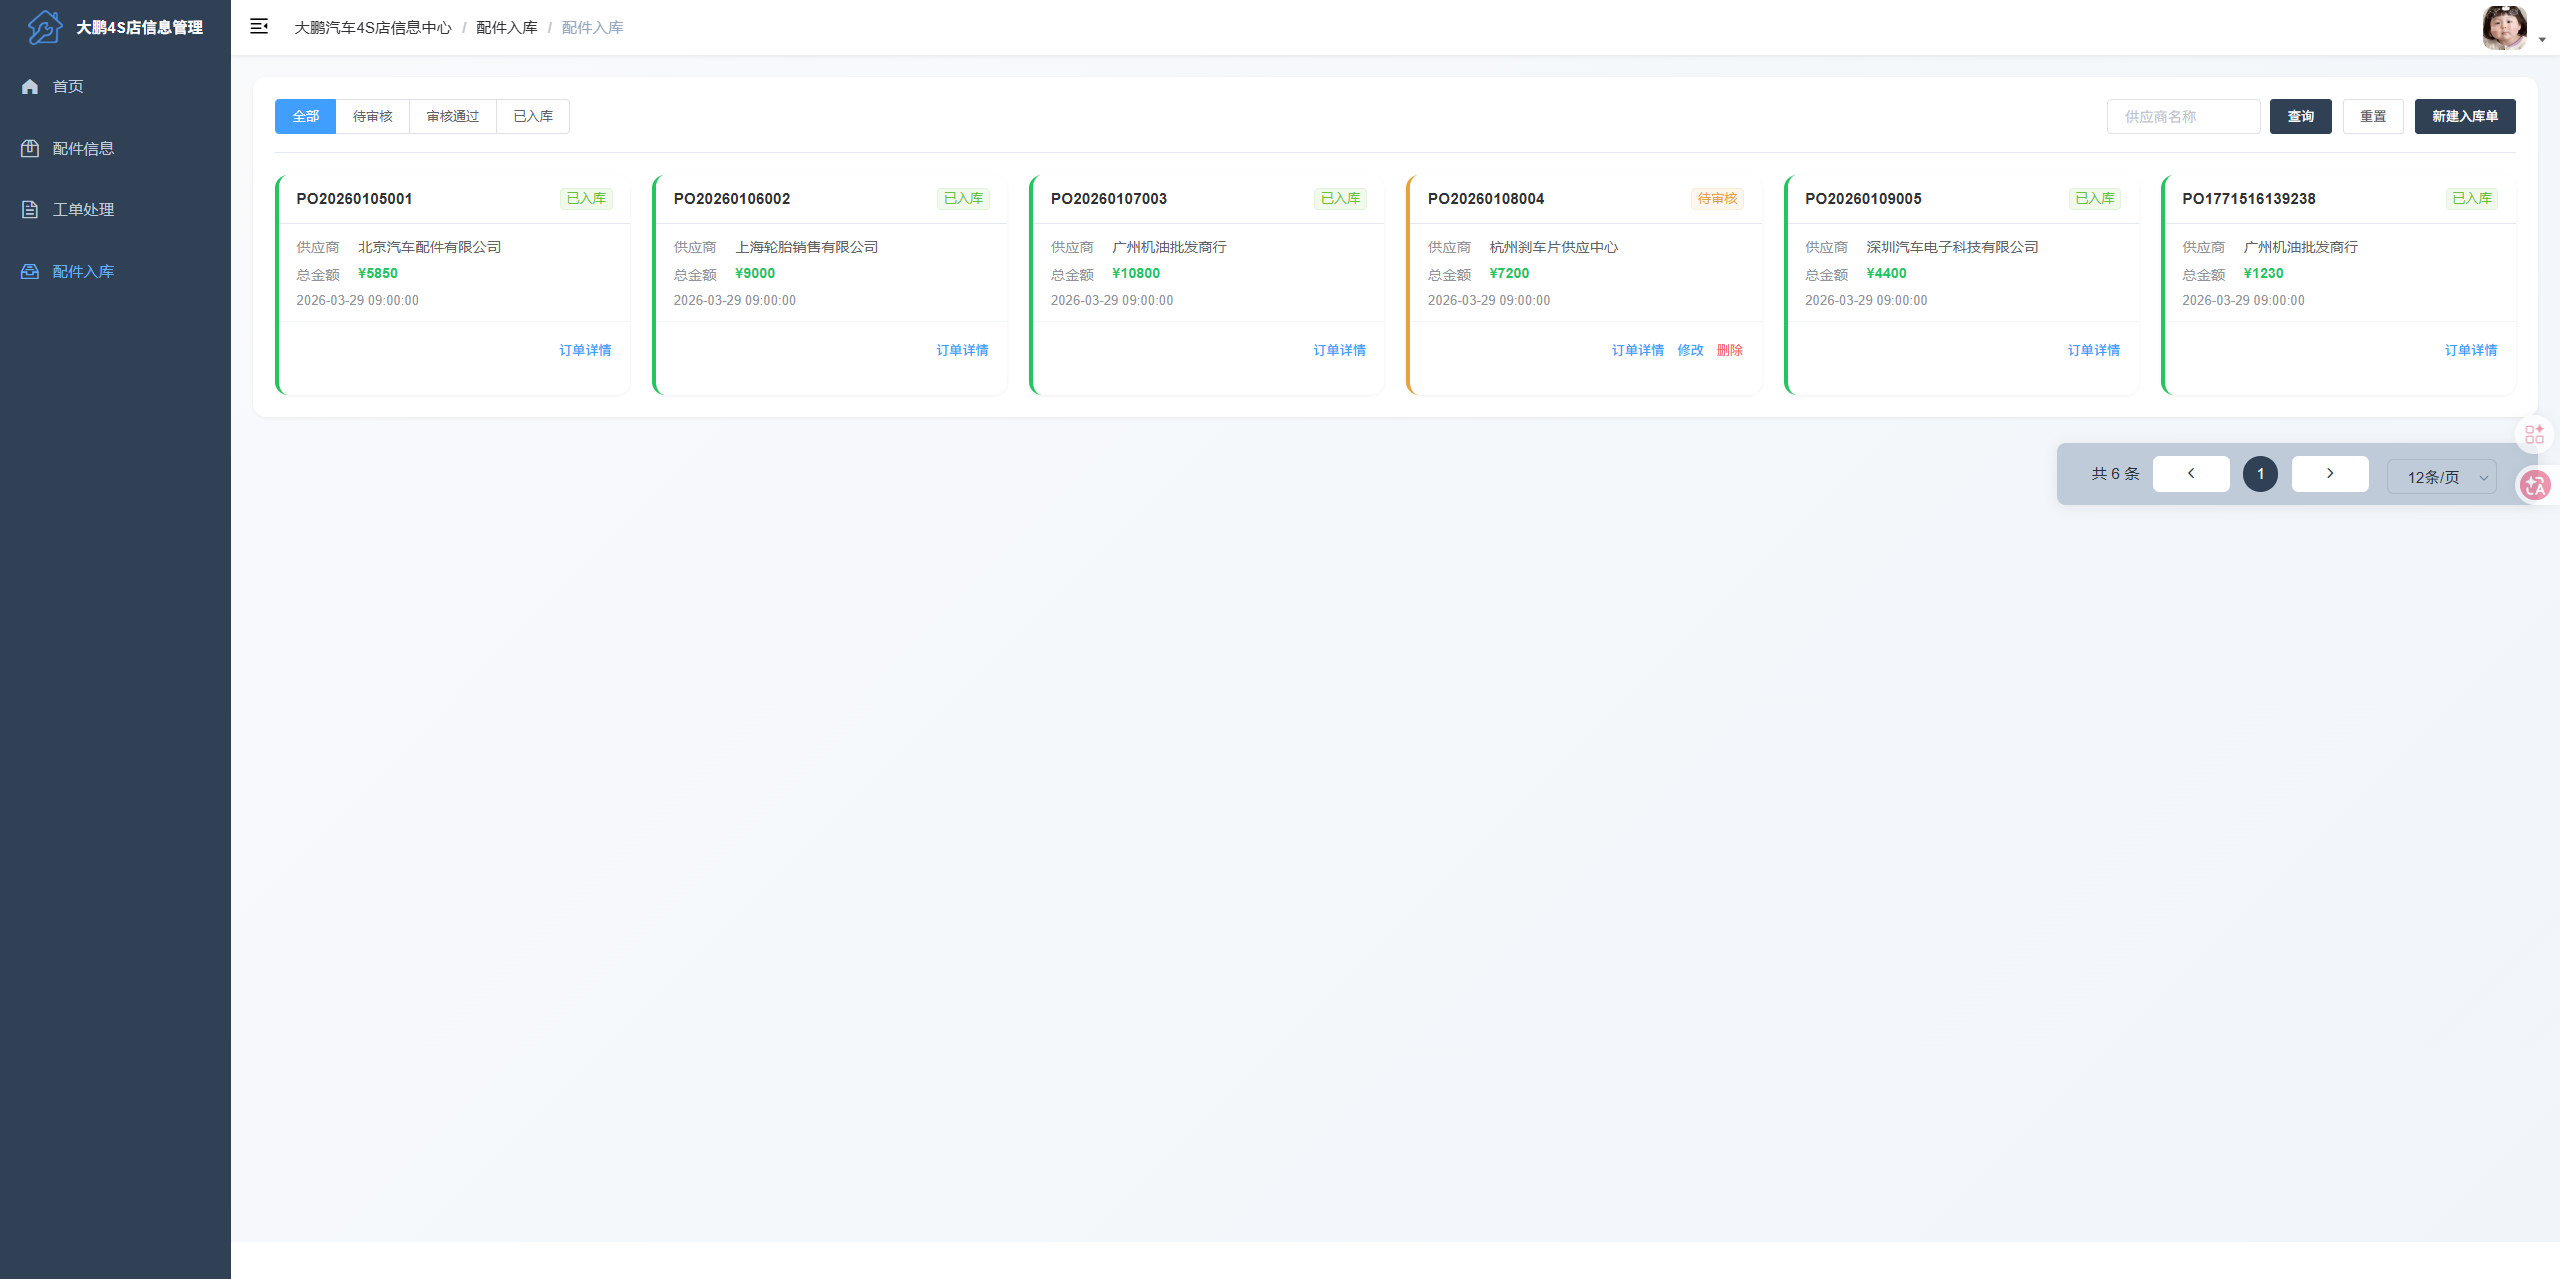Click supplier 北京汽车配件有限公司
Image resolution: width=2560 pixels, height=1279 pixels.
point(430,247)
